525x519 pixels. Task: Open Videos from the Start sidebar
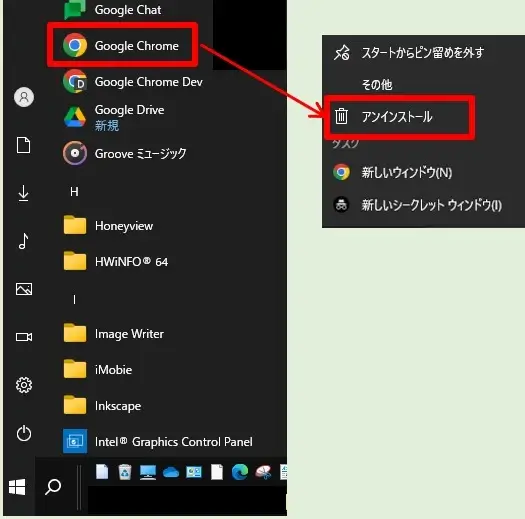tap(24, 337)
